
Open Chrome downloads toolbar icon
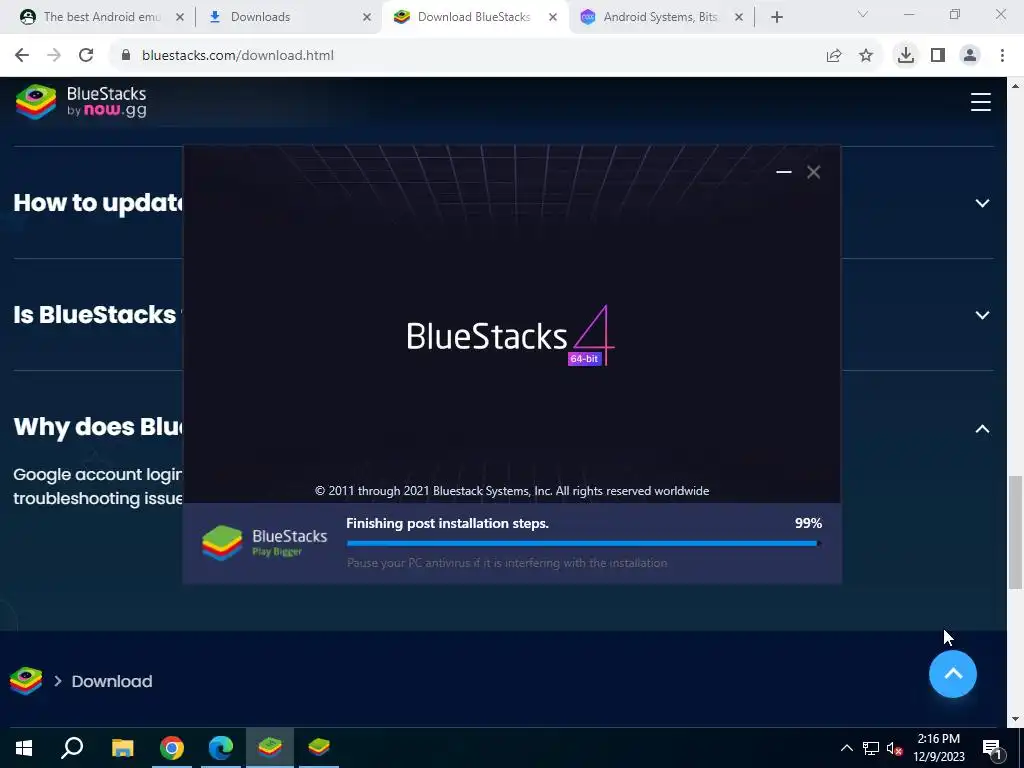(906, 56)
